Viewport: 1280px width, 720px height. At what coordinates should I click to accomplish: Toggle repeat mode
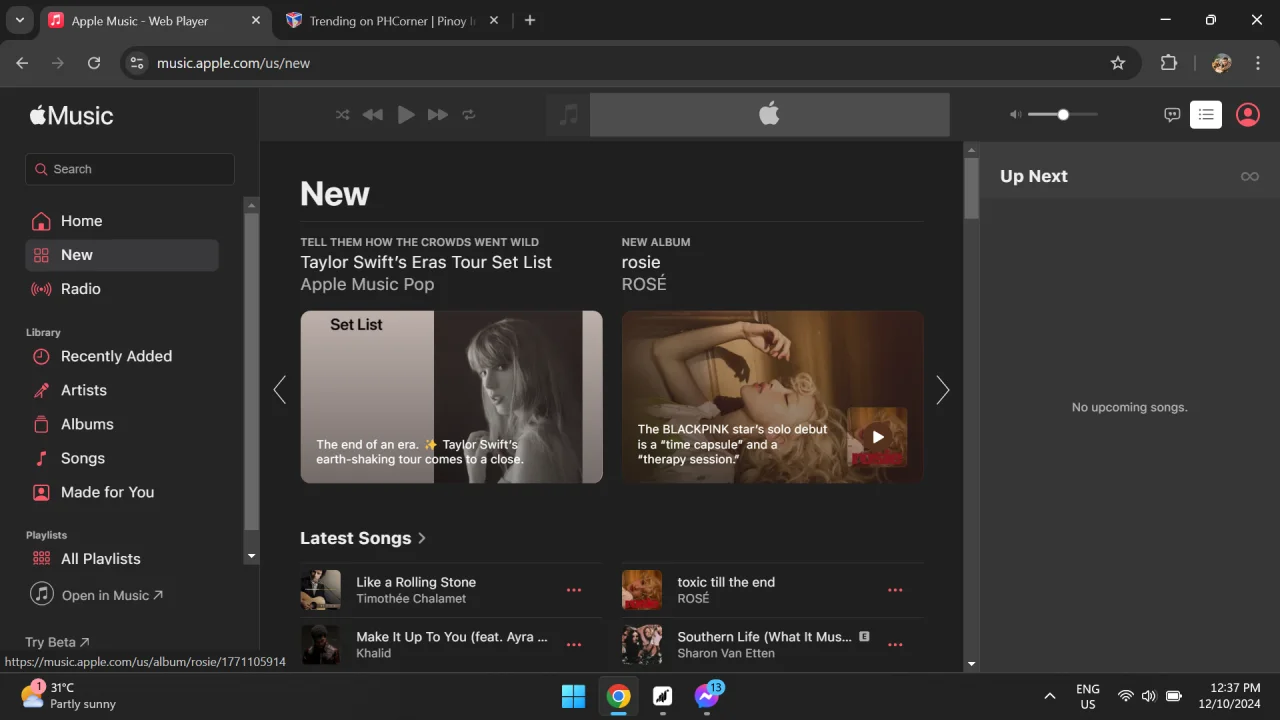tap(468, 115)
